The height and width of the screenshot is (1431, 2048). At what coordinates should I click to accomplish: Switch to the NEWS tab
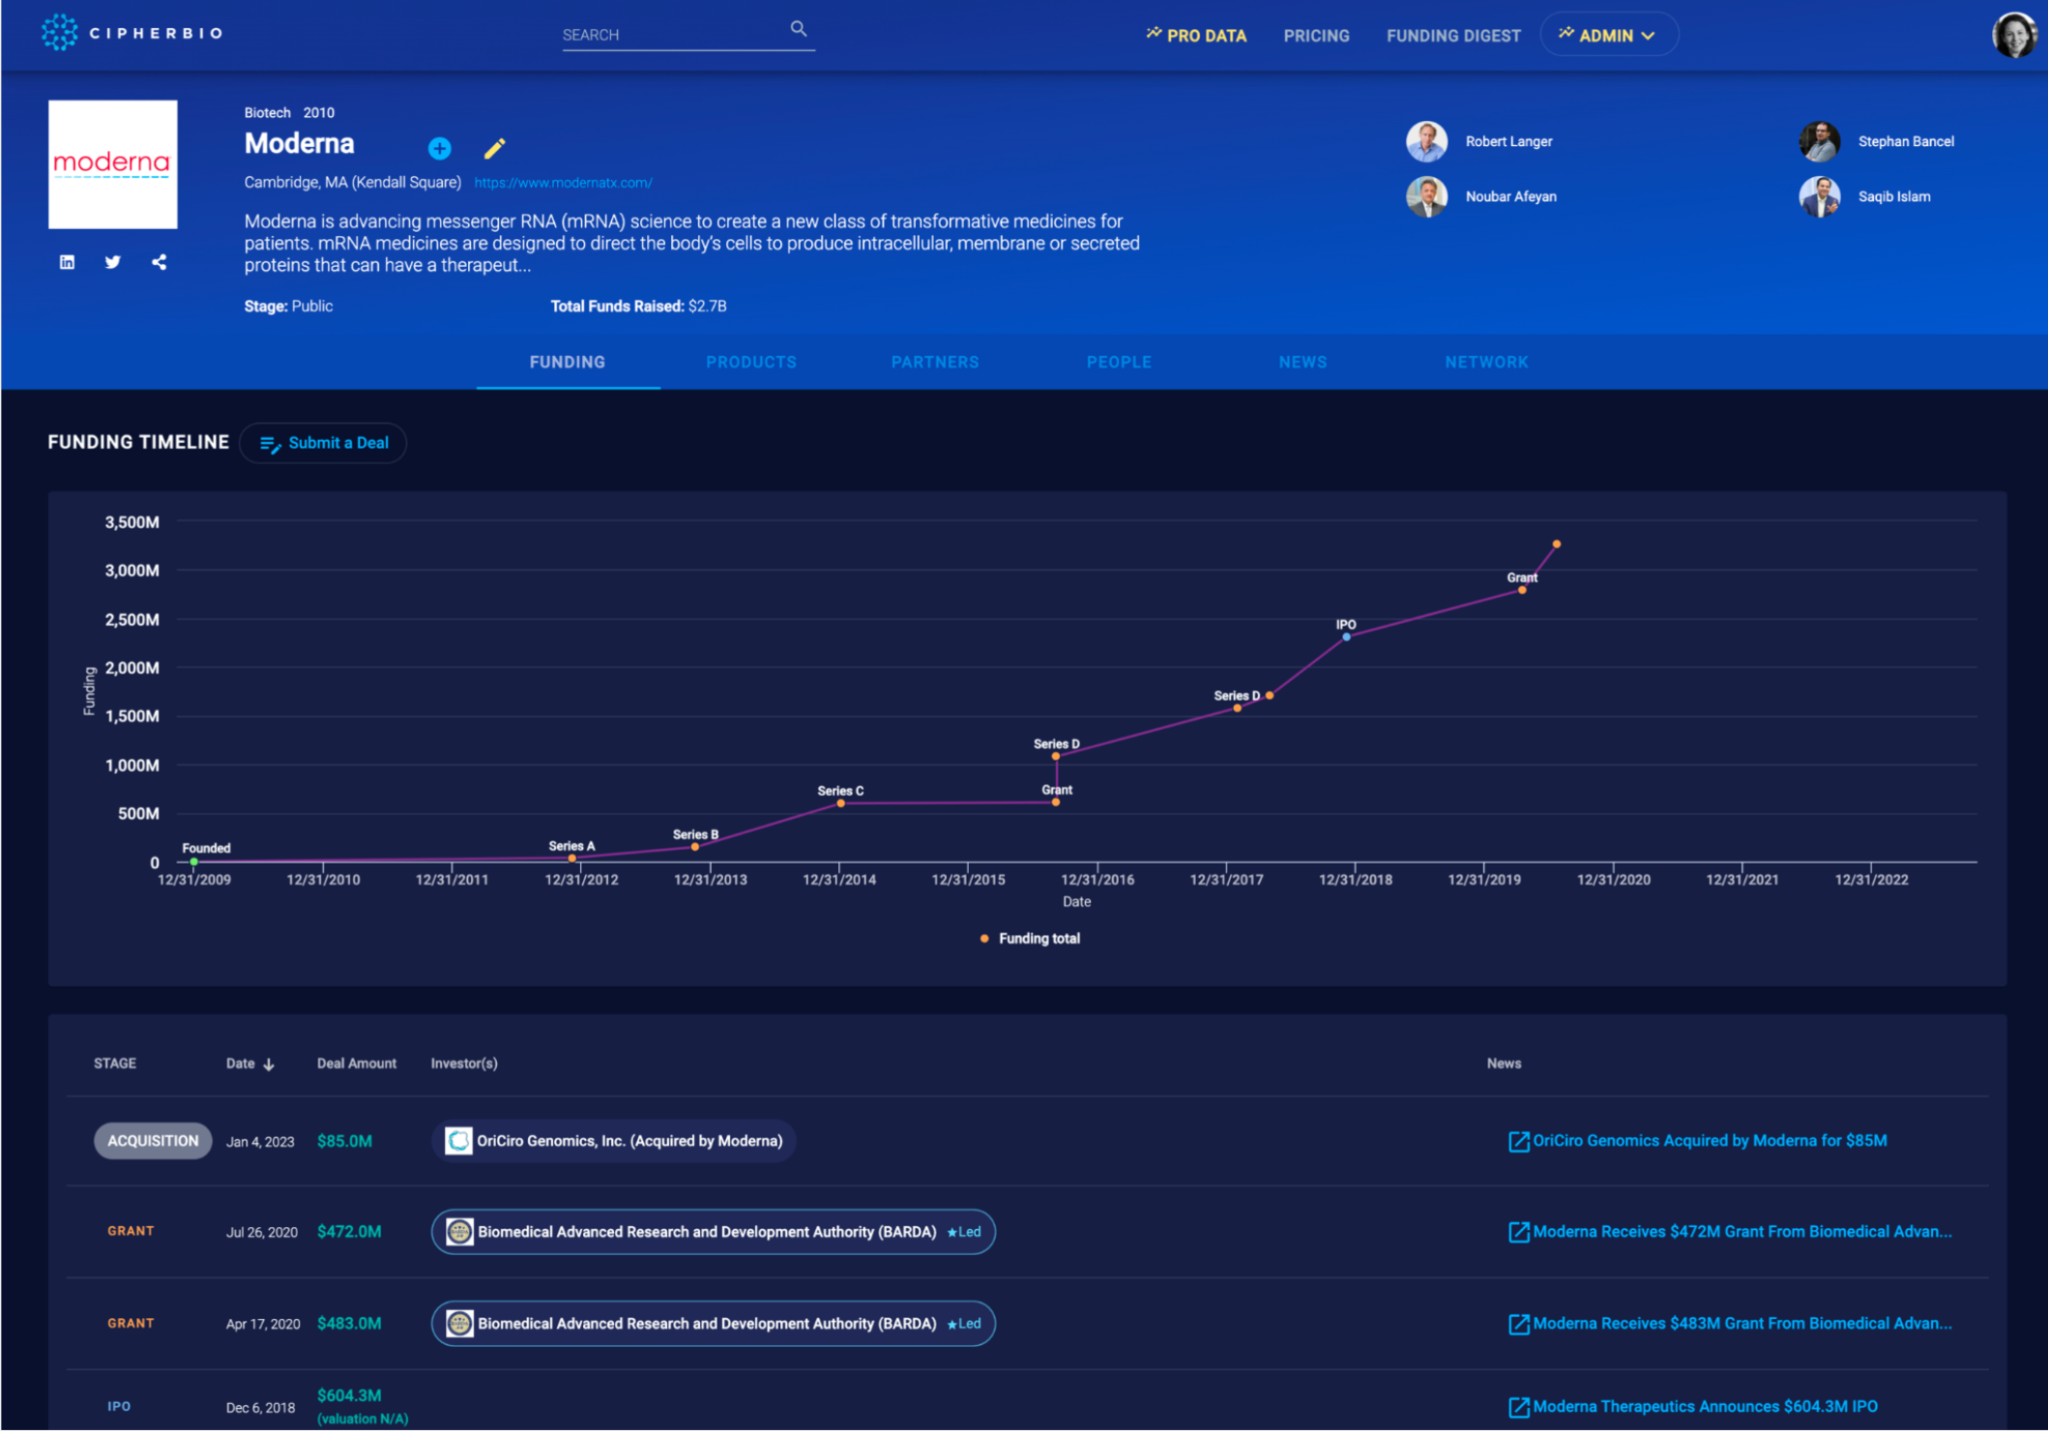[x=1303, y=362]
